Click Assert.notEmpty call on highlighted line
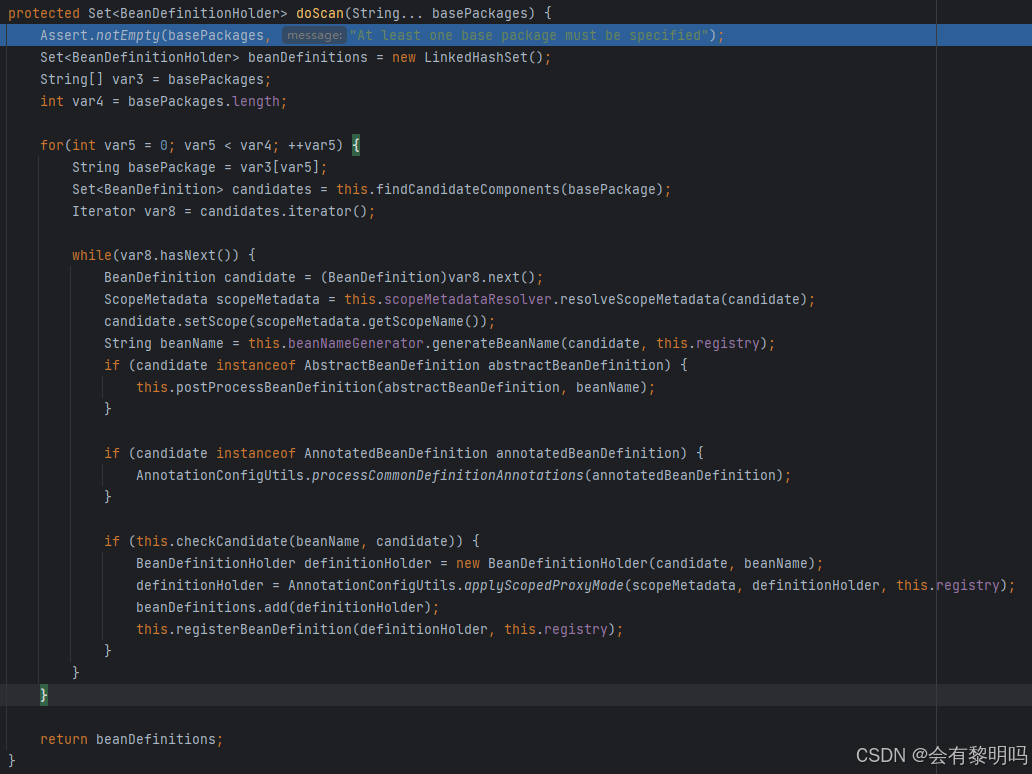This screenshot has width=1032, height=774. click(100, 36)
